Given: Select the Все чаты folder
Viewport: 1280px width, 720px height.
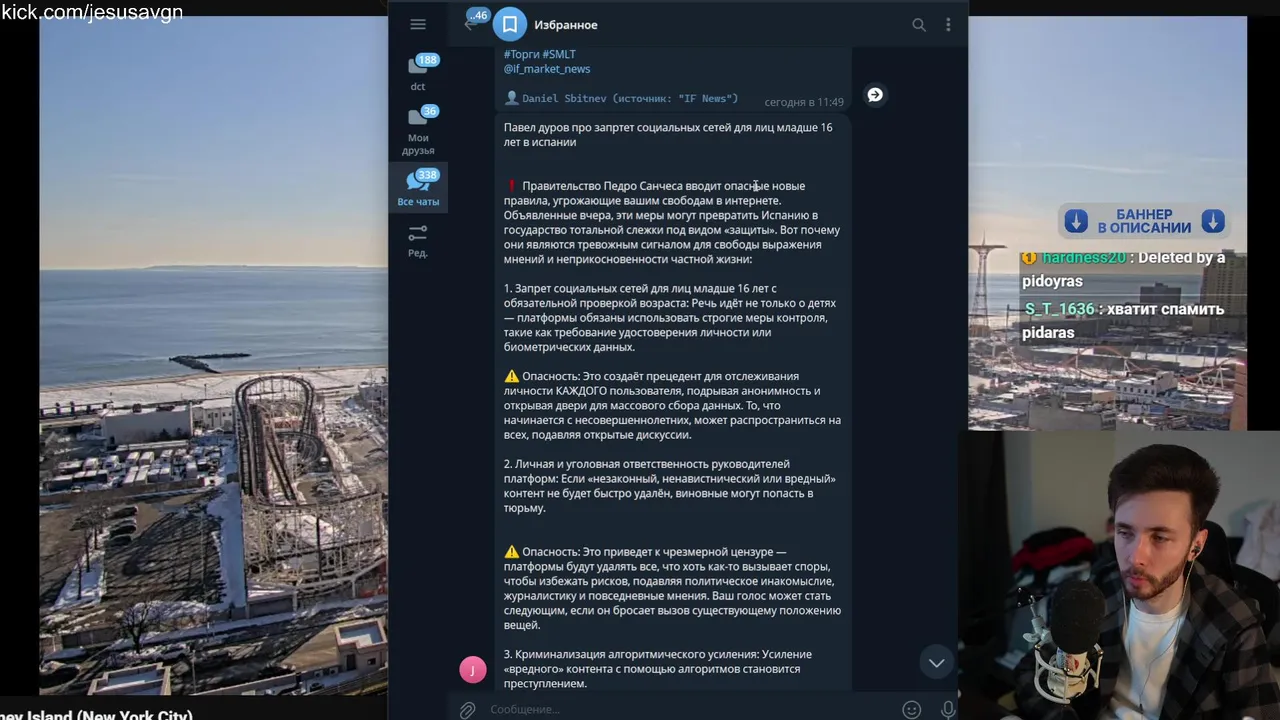Looking at the screenshot, I should (x=418, y=187).
